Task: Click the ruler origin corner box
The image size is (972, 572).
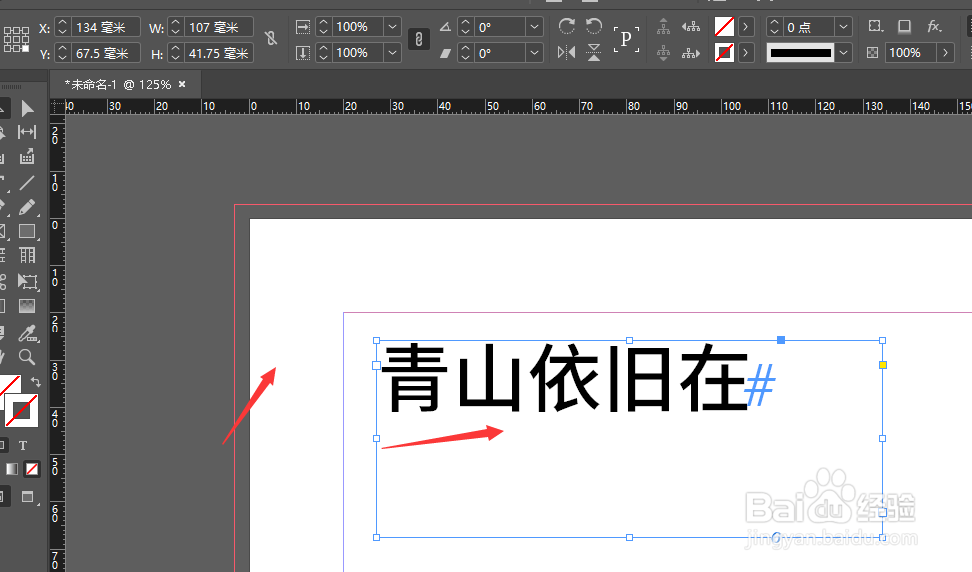Action: 57,107
